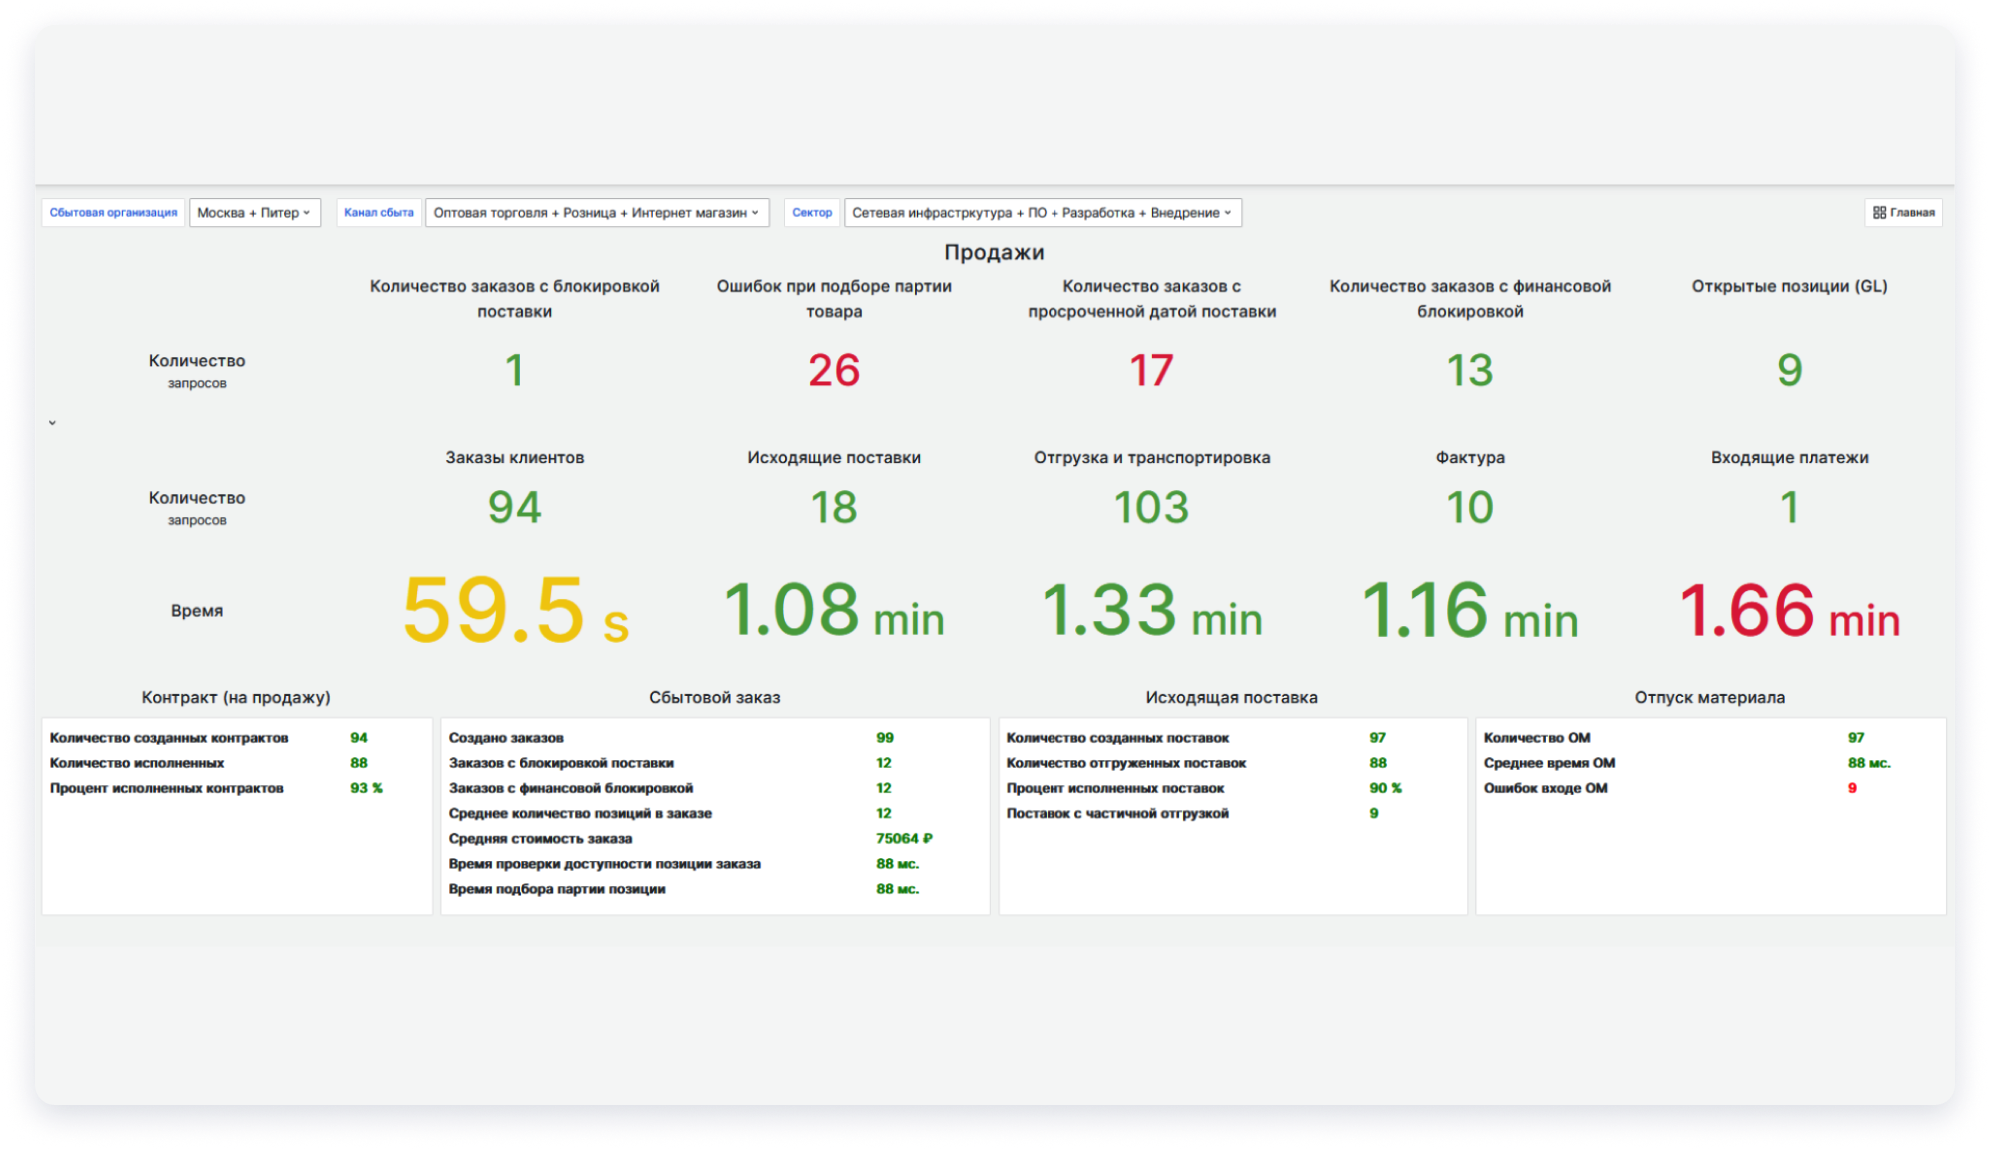Click value 1 under Входящие платежи

pyautogui.click(x=1790, y=507)
